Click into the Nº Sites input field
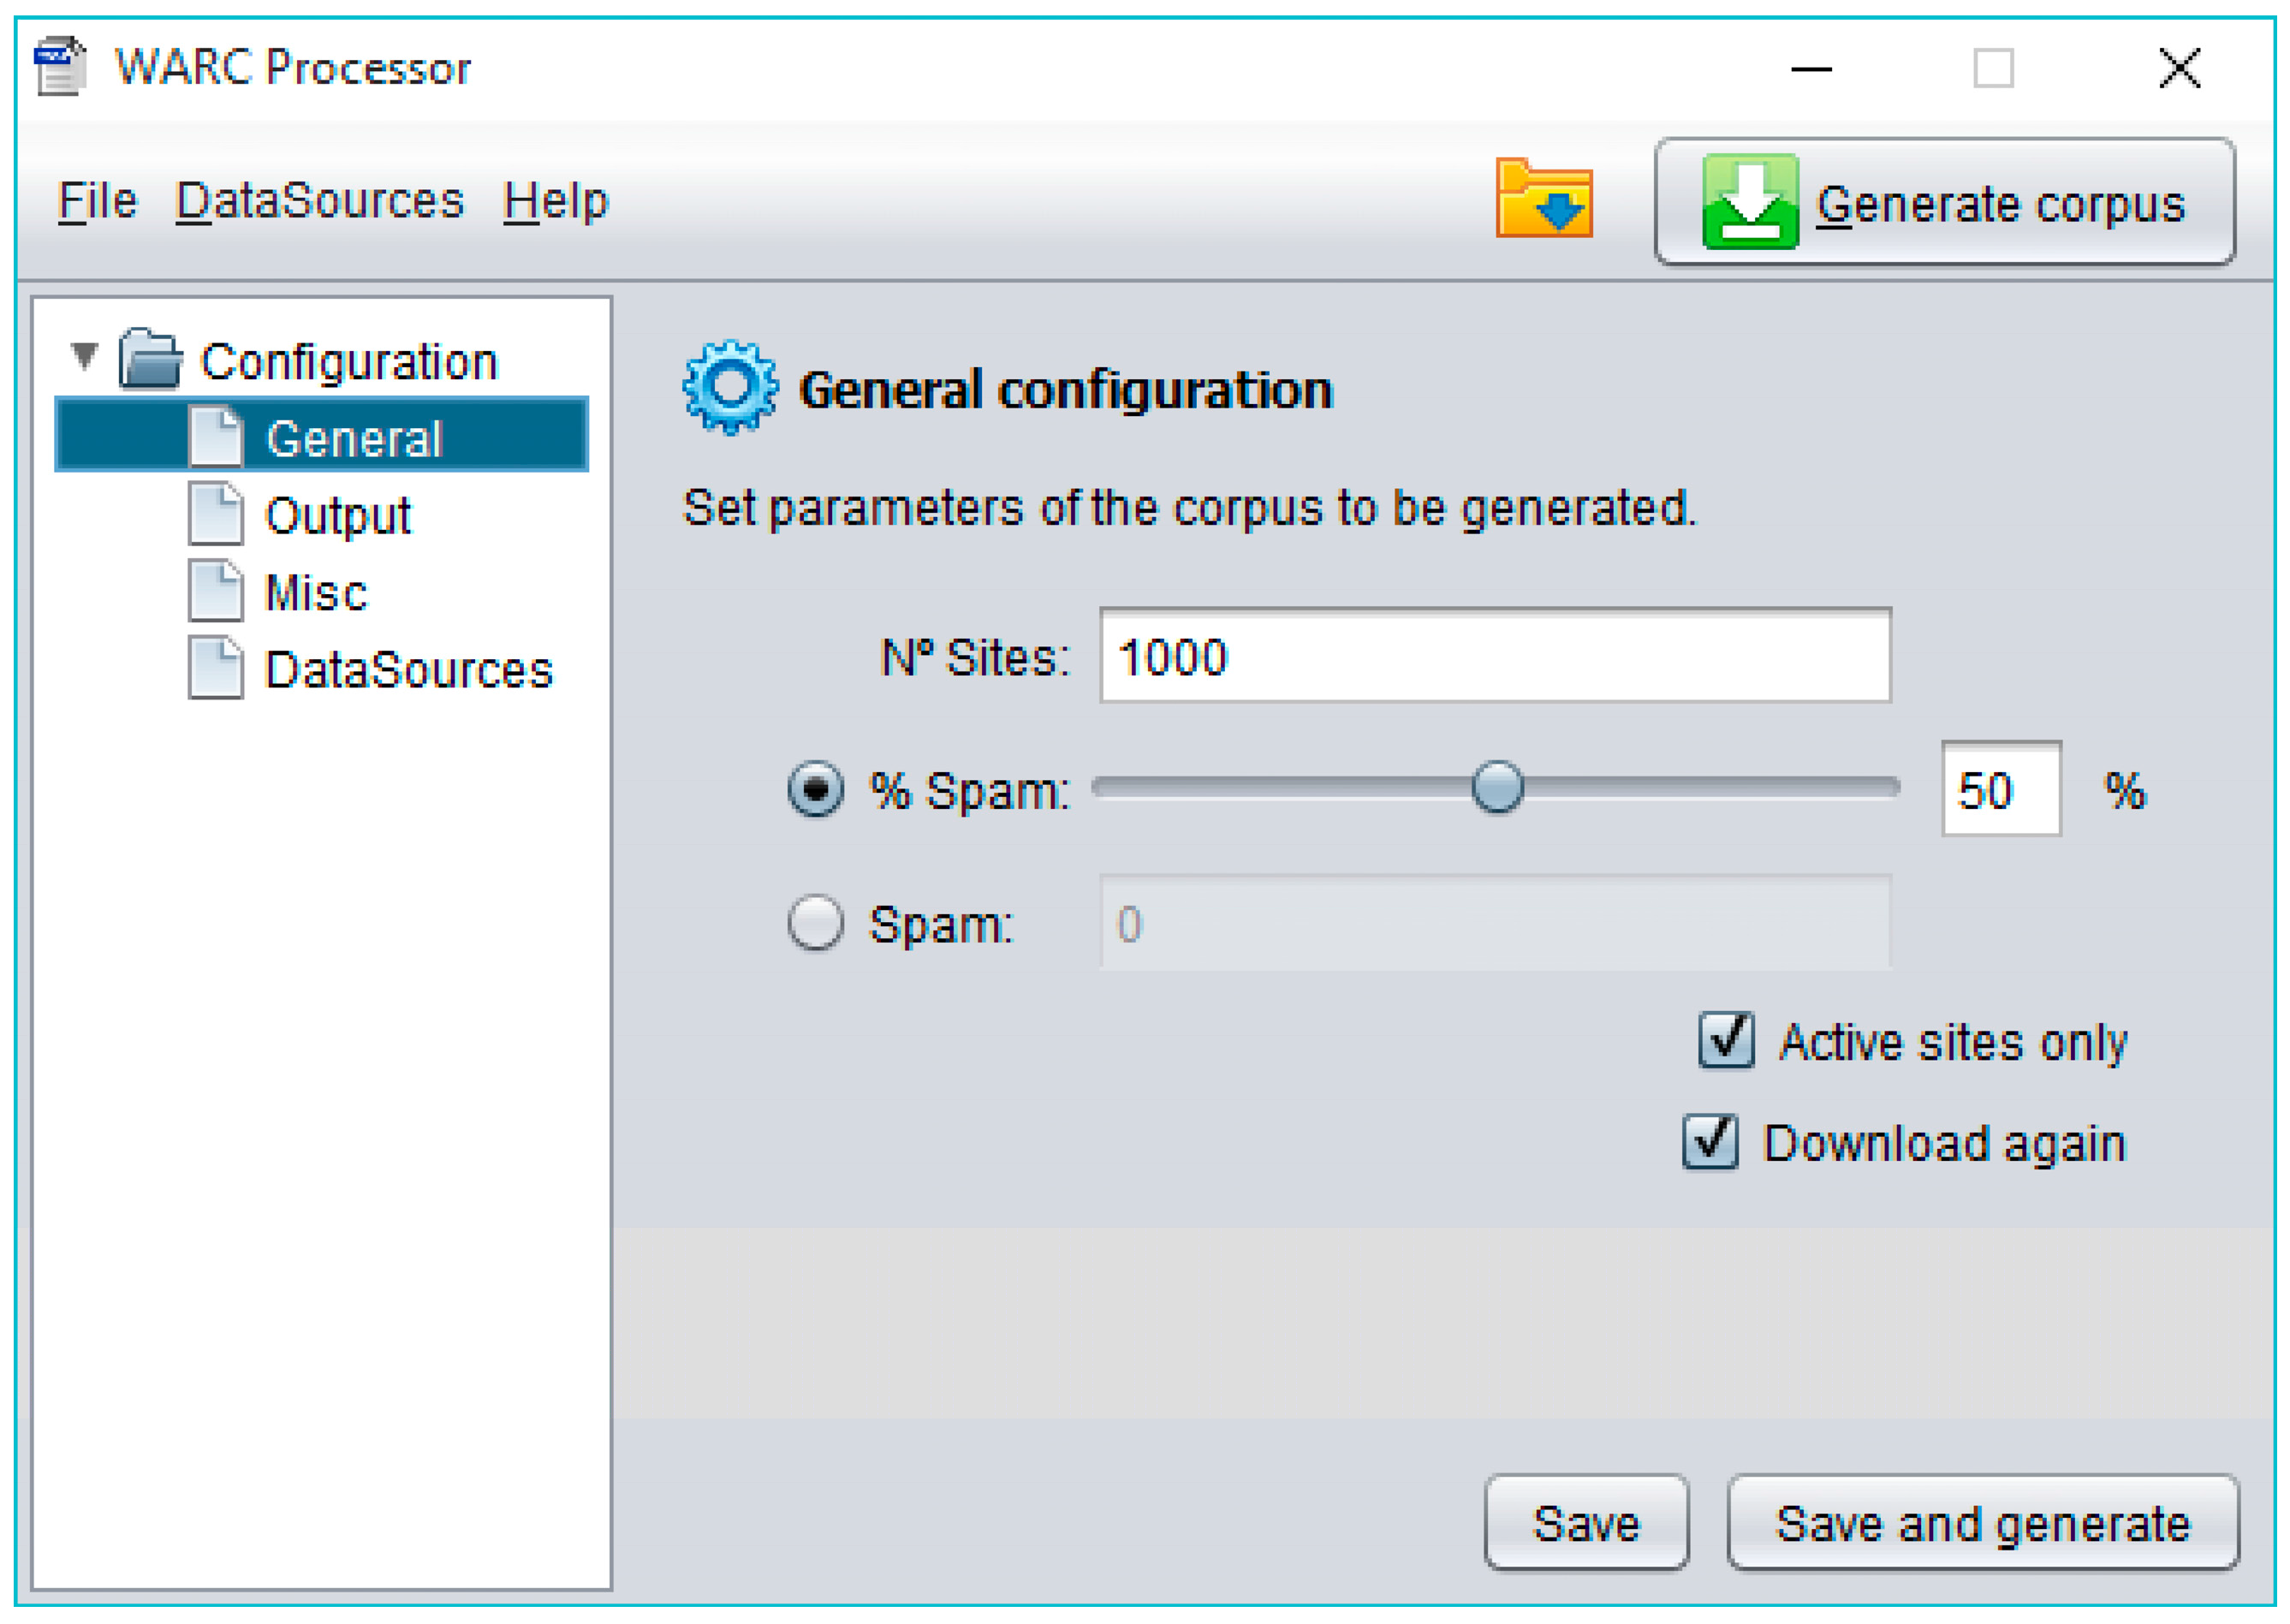Image resolution: width=2290 pixels, height=1624 pixels. tap(1494, 656)
